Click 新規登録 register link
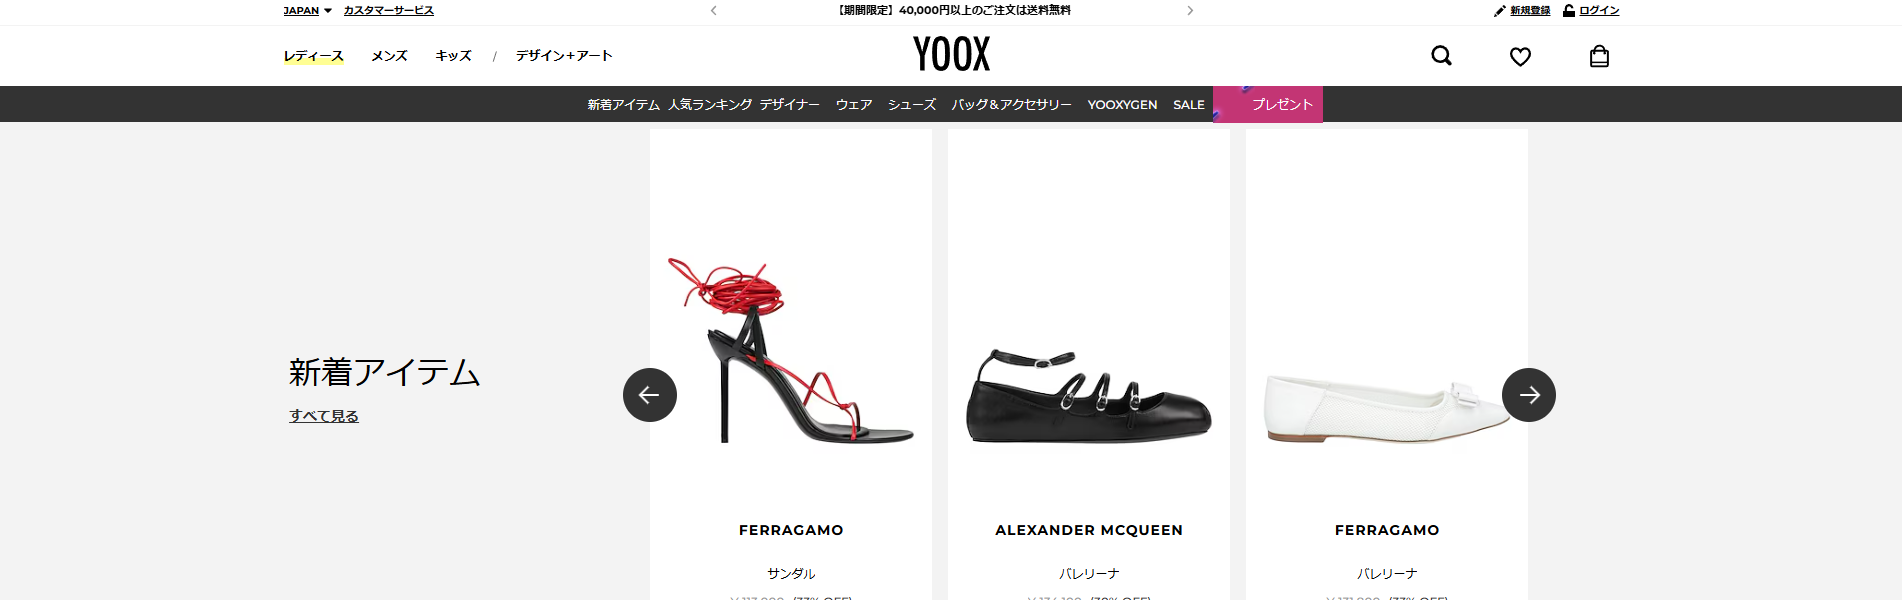 (x=1522, y=11)
